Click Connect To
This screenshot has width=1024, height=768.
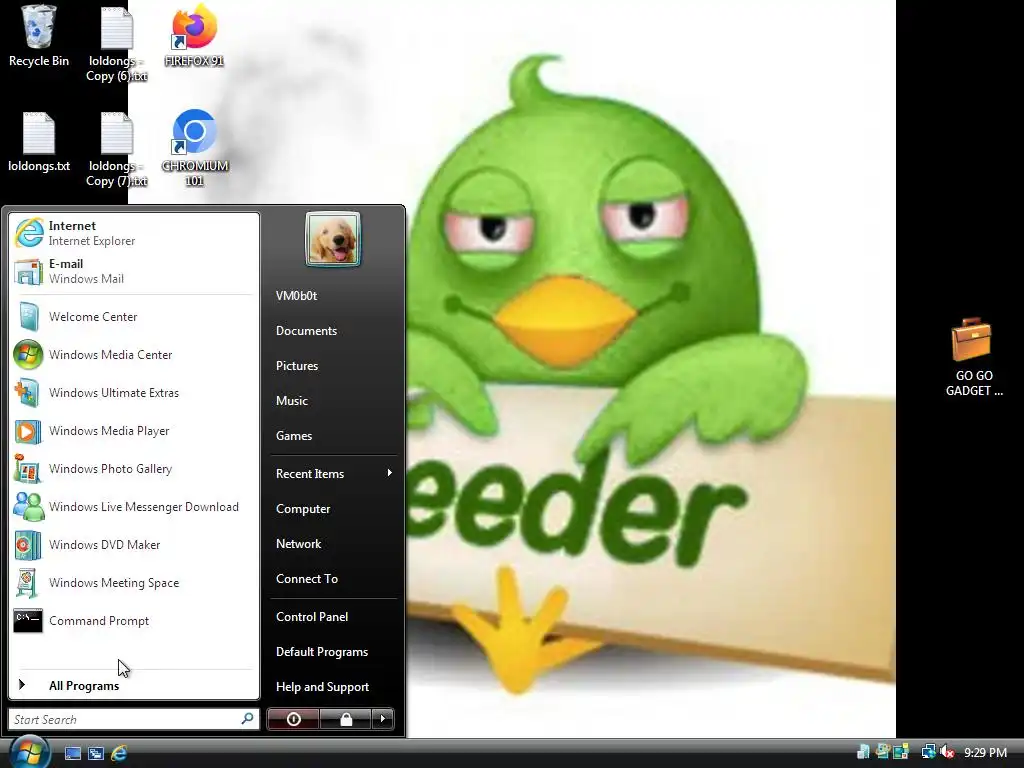click(333, 579)
